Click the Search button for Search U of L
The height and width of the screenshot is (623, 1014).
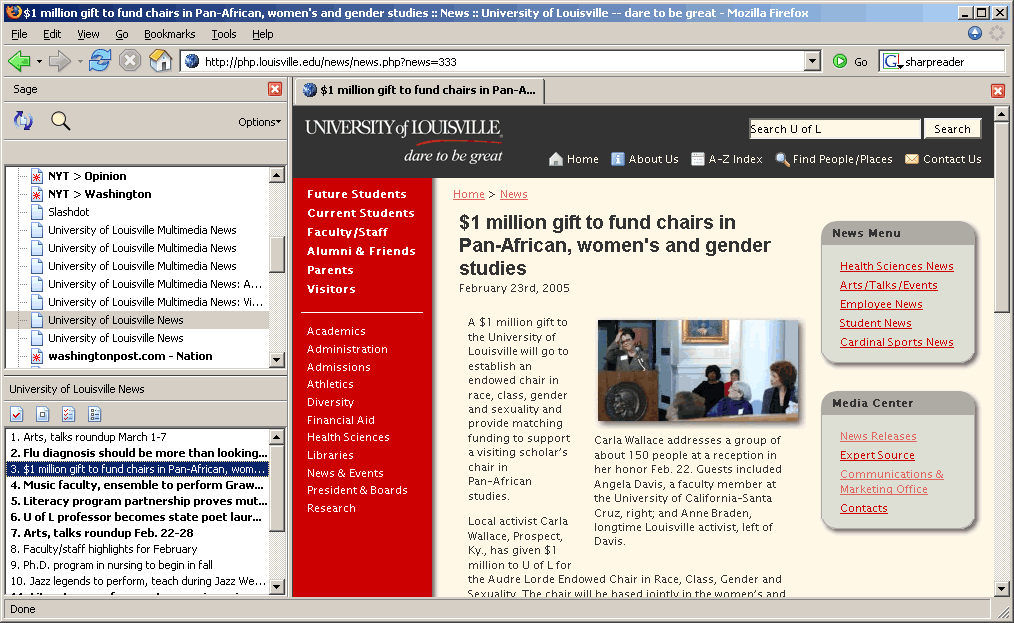point(951,128)
